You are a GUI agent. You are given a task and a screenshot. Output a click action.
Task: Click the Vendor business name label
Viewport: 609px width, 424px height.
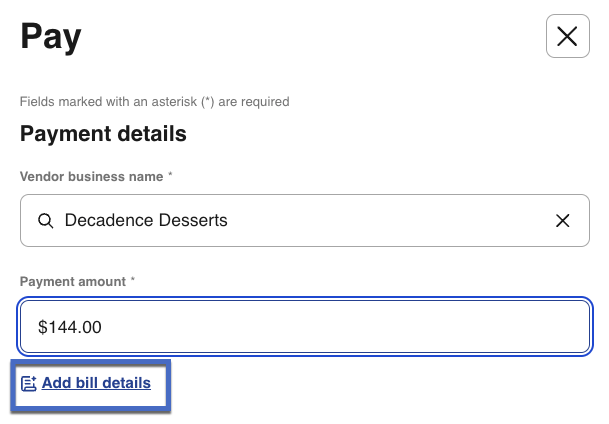91,176
